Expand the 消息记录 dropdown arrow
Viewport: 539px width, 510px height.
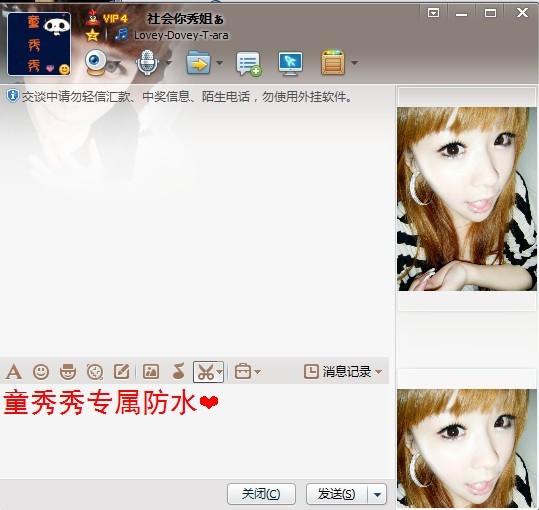[x=378, y=372]
